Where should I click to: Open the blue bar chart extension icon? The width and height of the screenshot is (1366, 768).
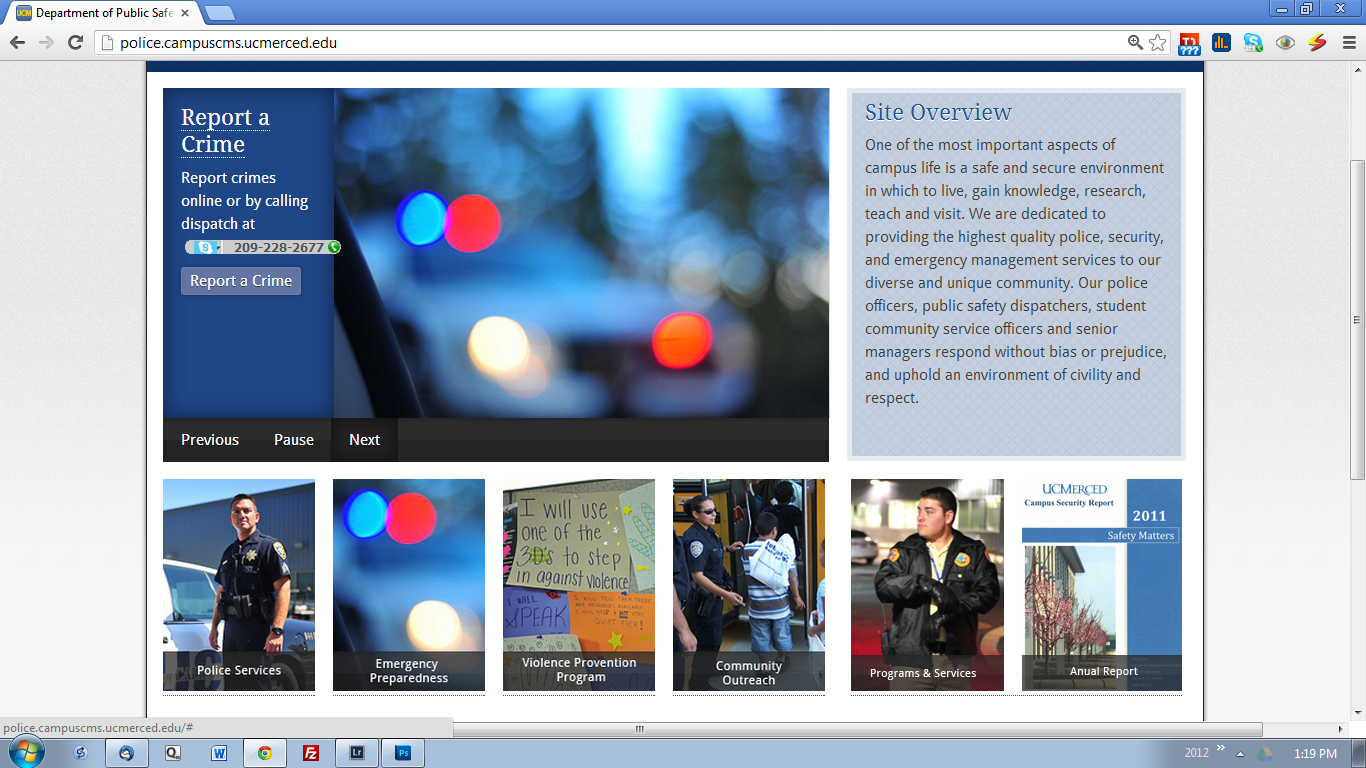pyautogui.click(x=1221, y=42)
